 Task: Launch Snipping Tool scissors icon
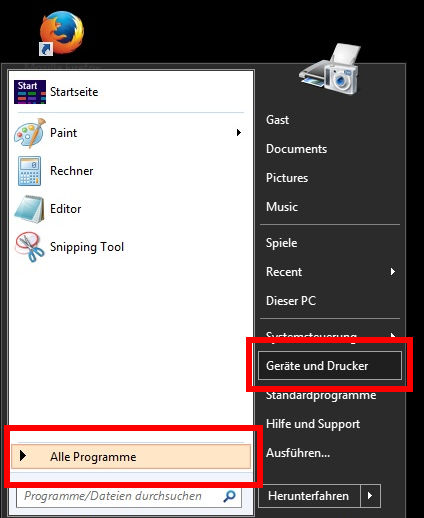[x=30, y=247]
